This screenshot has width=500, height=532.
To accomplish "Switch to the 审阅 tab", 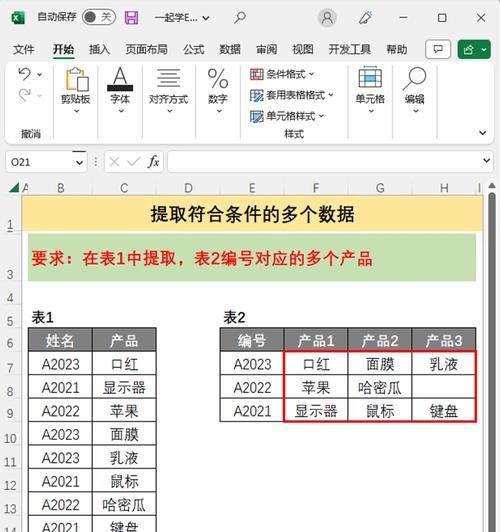I will (266, 50).
